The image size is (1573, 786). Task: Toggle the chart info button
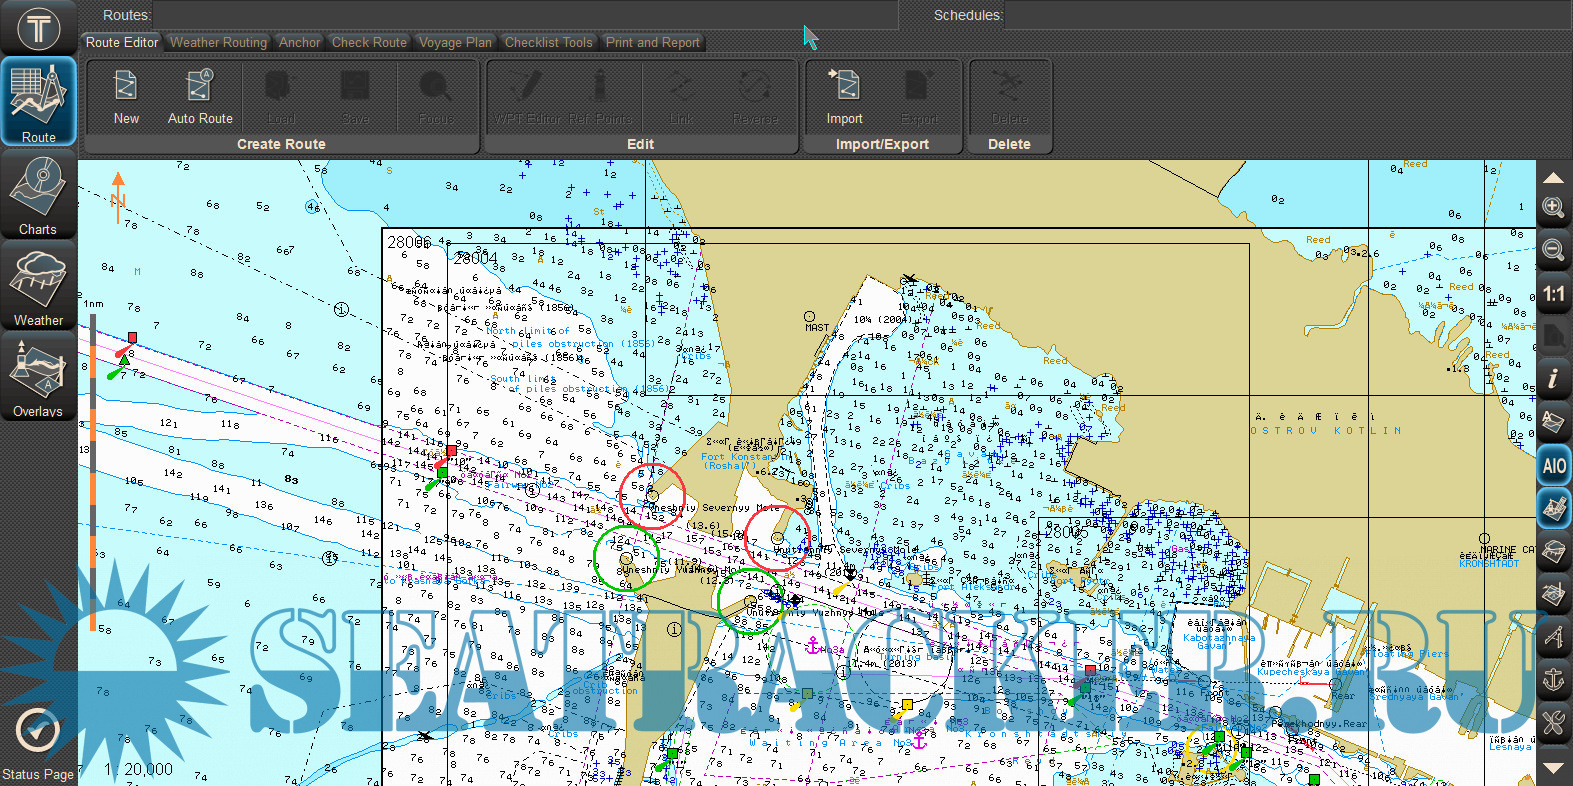click(x=1553, y=379)
